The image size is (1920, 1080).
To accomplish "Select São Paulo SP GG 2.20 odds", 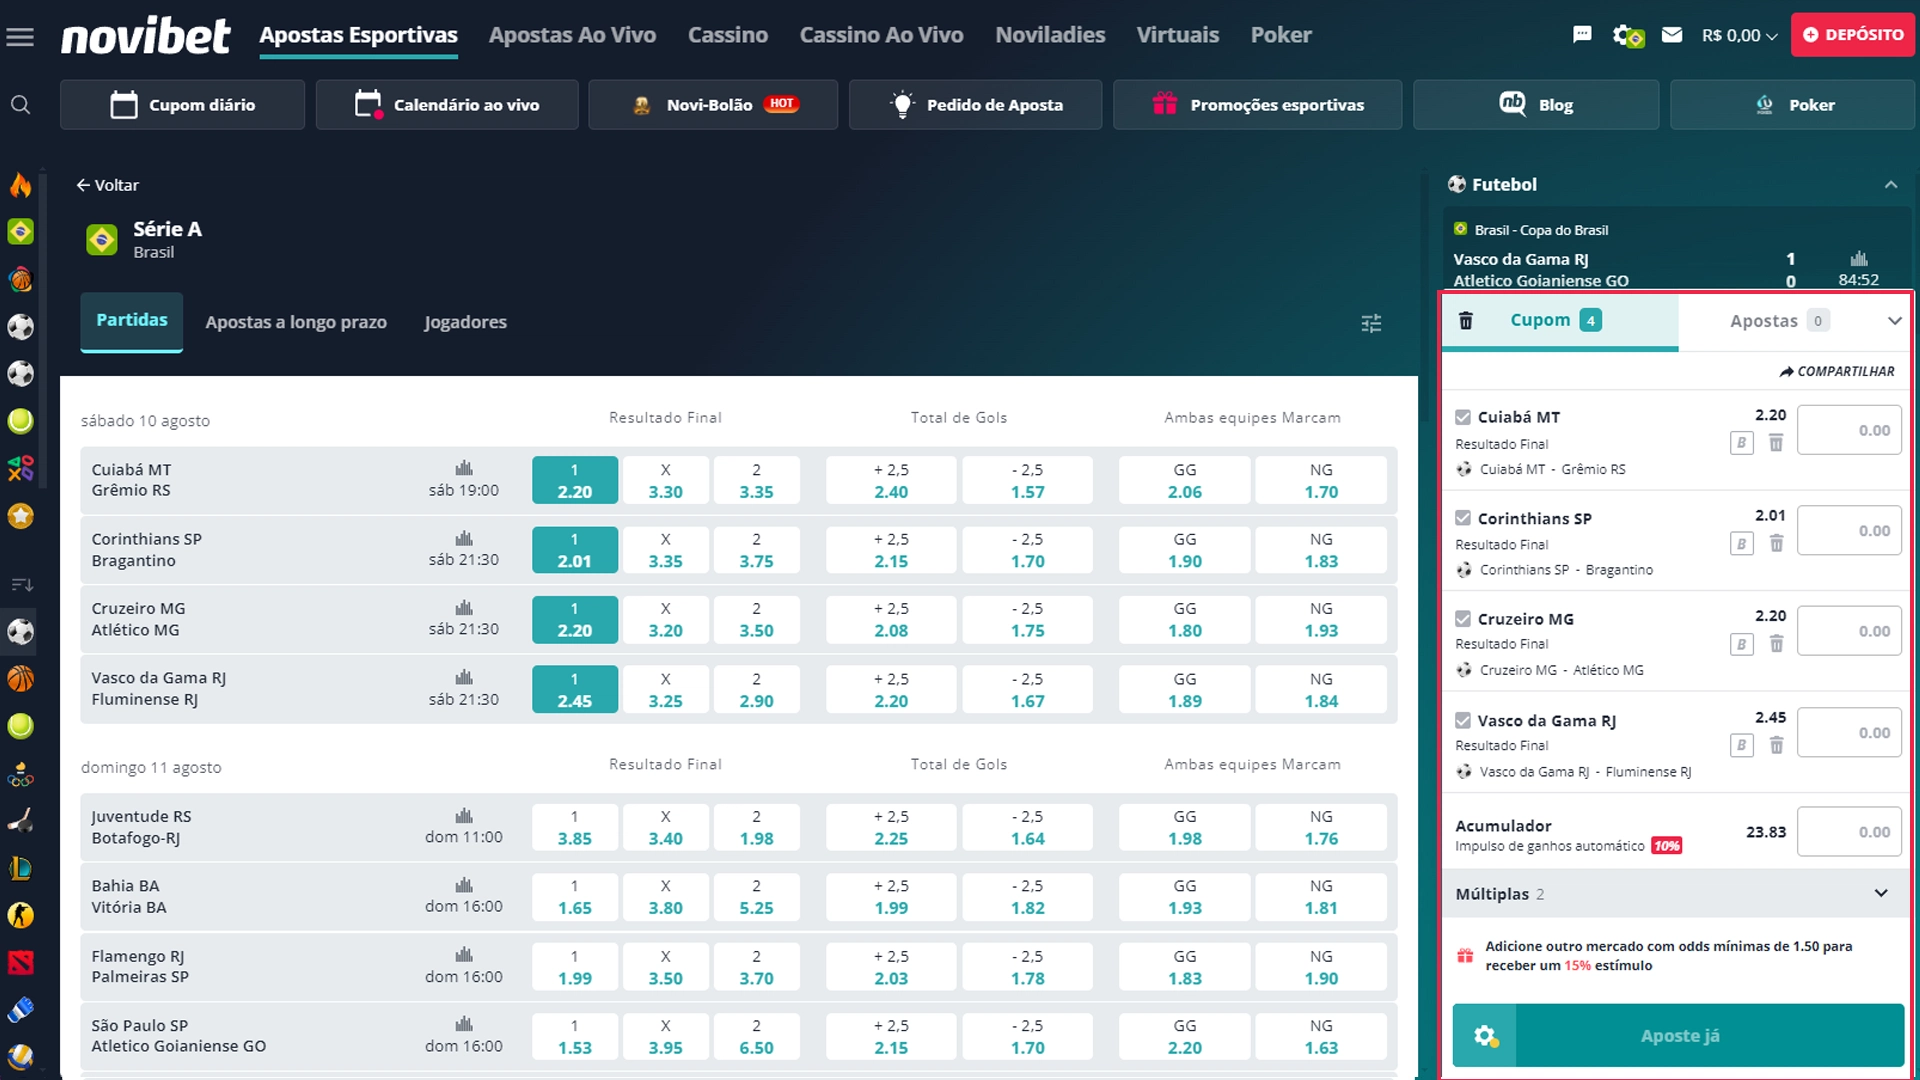I will [1185, 1037].
